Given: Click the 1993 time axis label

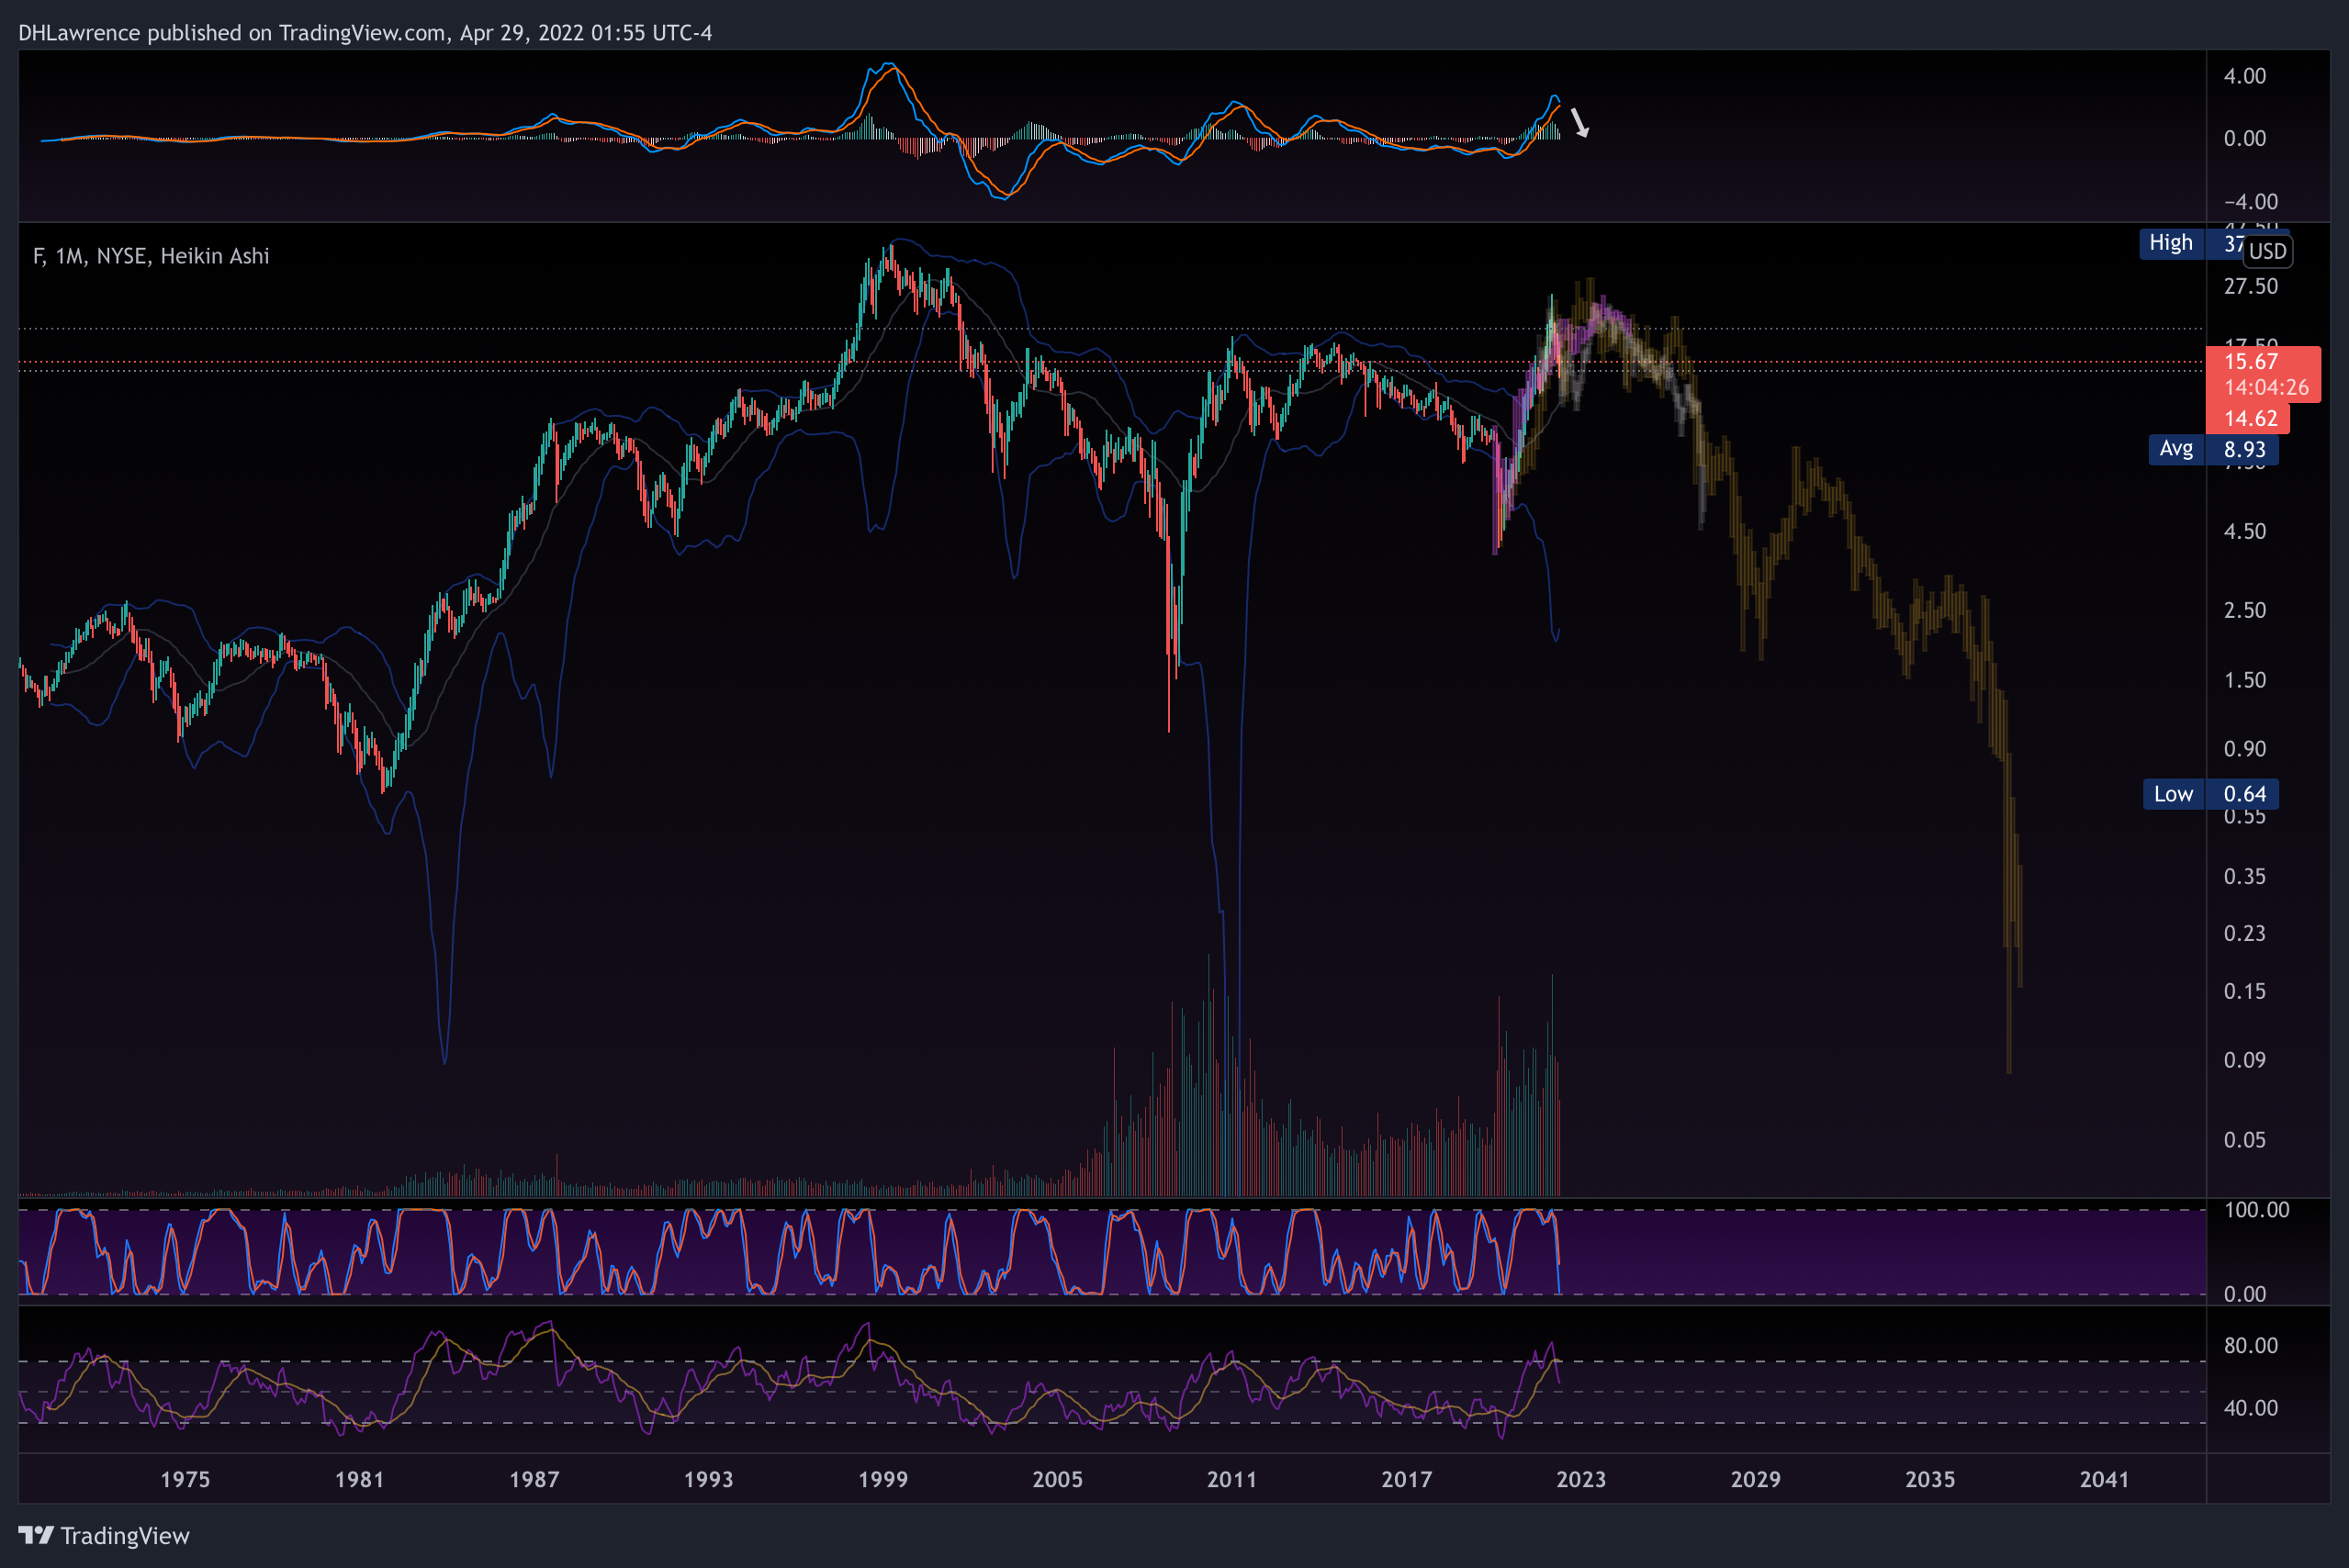Looking at the screenshot, I should coord(709,1479).
